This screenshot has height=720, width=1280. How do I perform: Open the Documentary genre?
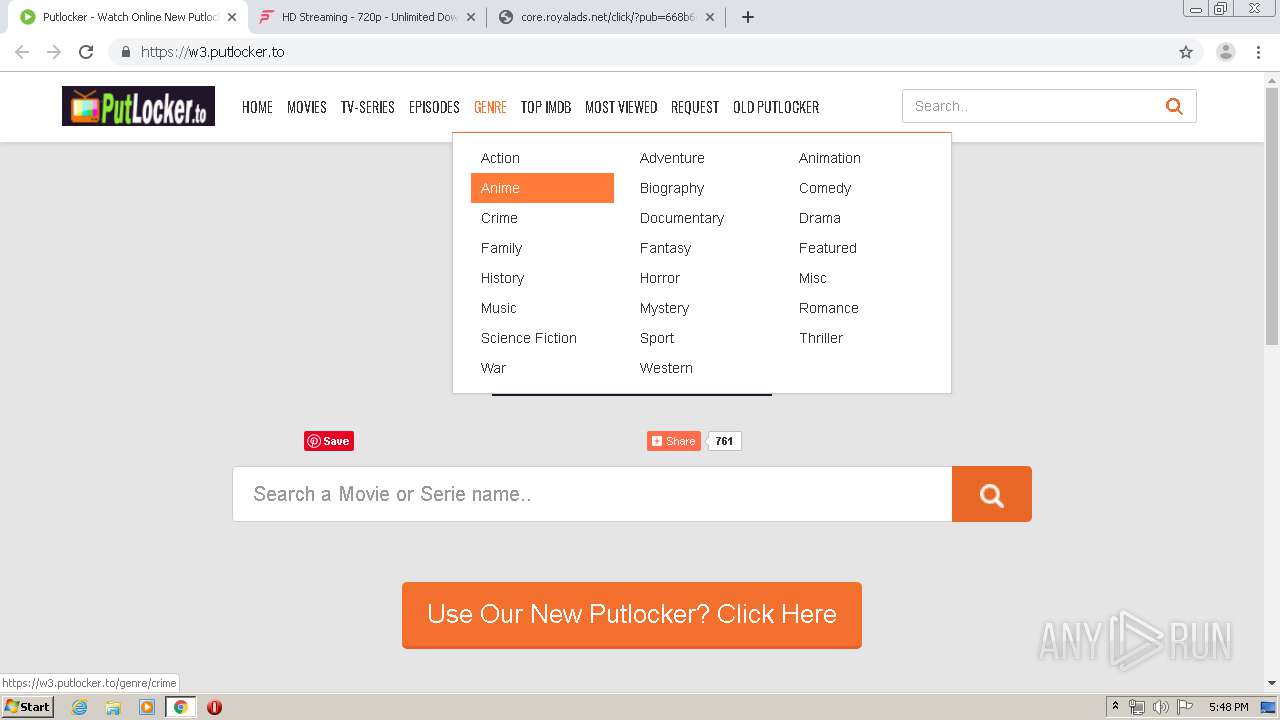[x=682, y=218]
